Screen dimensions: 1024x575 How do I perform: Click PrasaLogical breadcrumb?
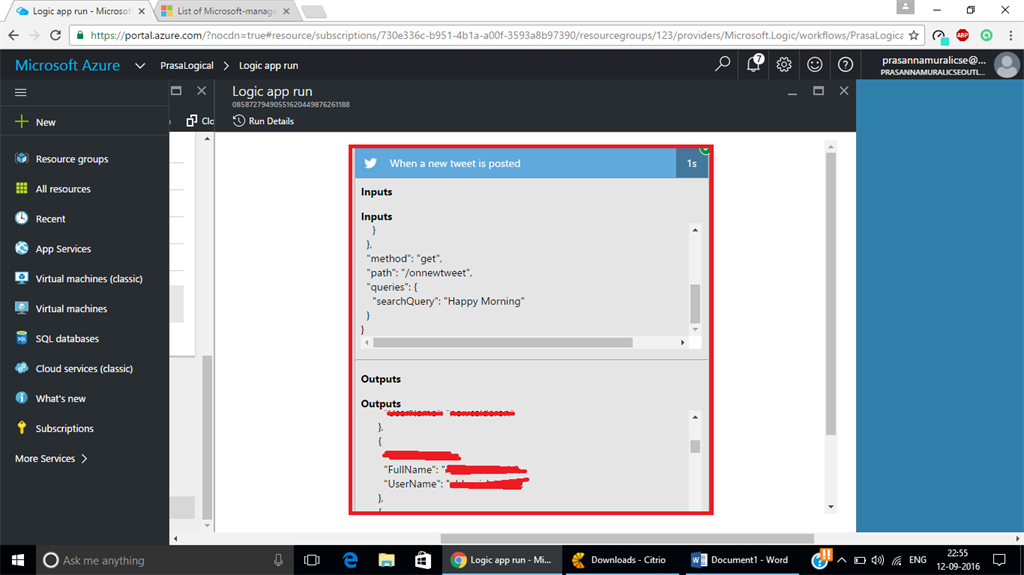point(187,65)
